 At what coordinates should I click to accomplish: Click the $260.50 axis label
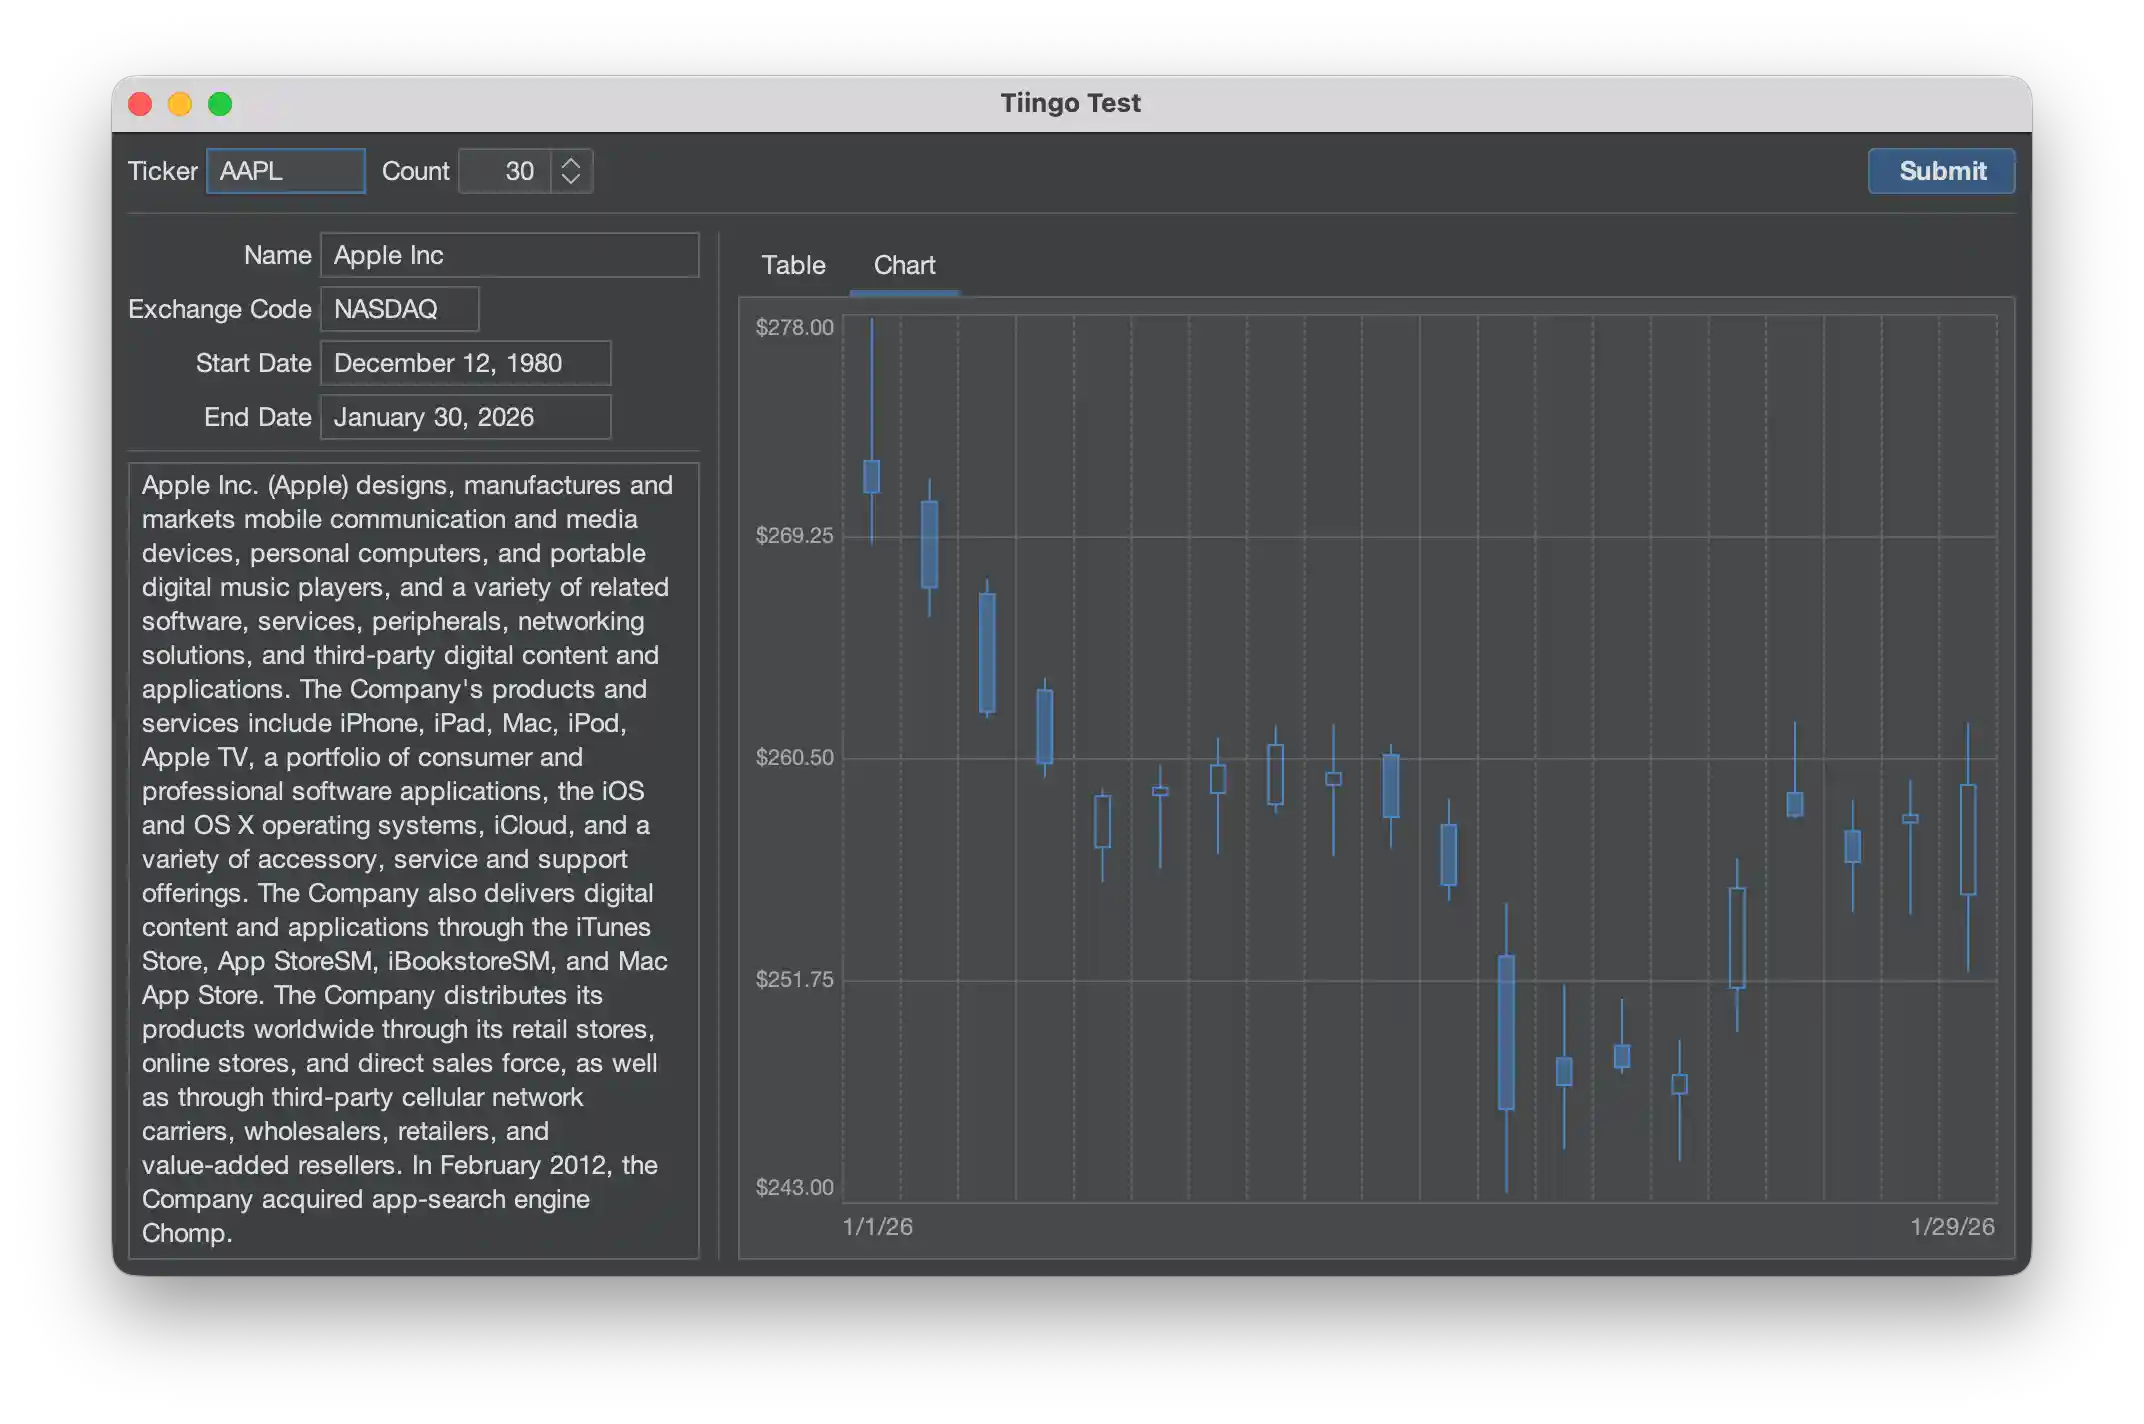794,758
